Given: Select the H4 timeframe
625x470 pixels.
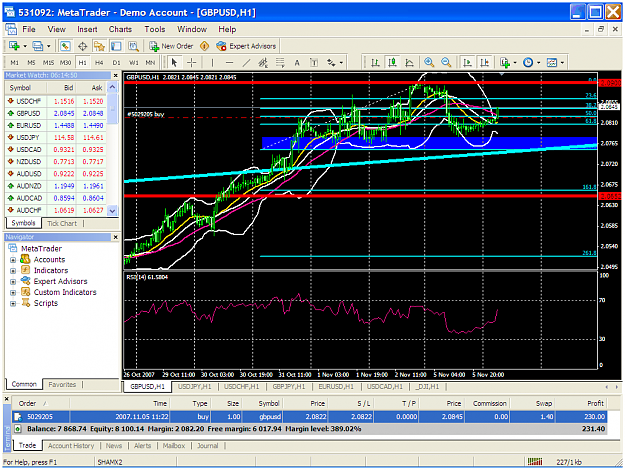Looking at the screenshot, I should pos(99,63).
